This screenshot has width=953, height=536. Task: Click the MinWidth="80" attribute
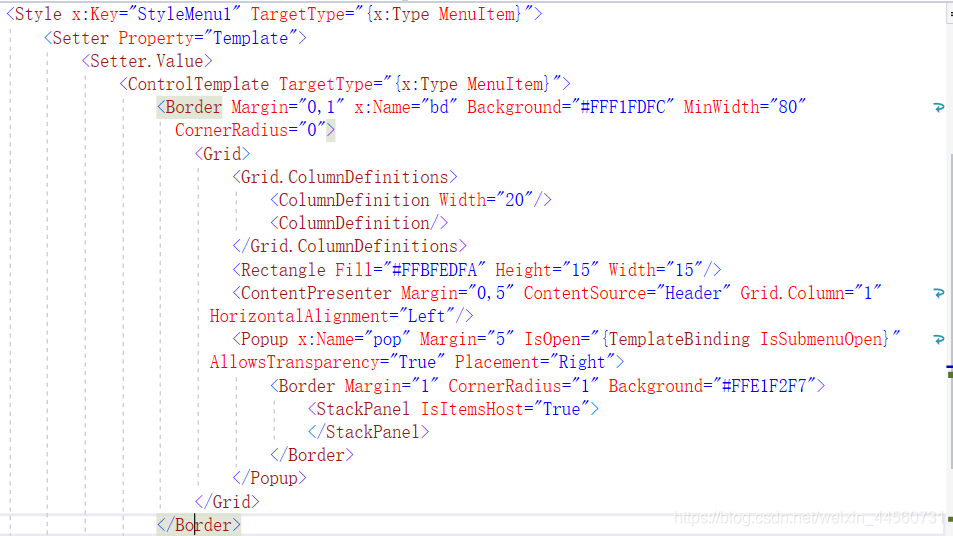coord(745,108)
